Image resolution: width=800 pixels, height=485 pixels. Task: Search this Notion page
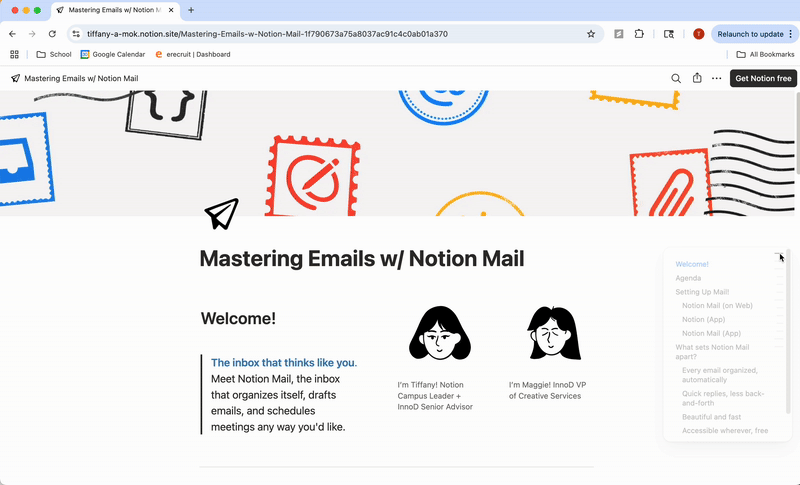click(x=676, y=79)
